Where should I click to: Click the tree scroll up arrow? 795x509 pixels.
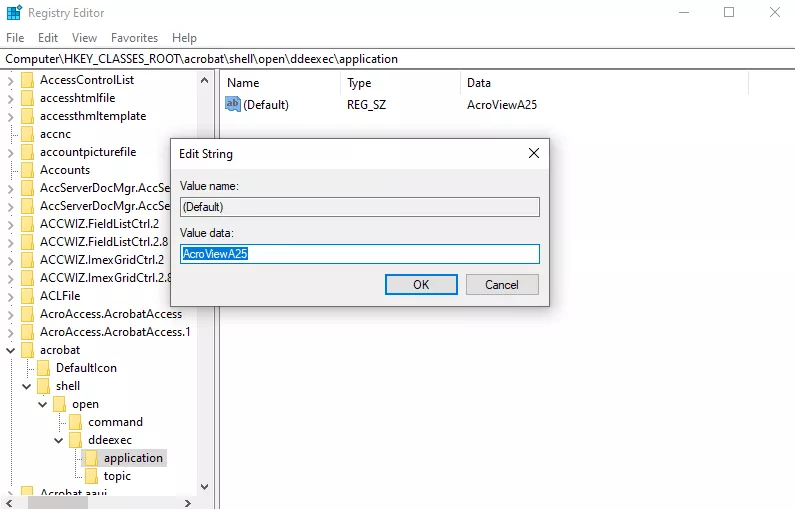204,80
